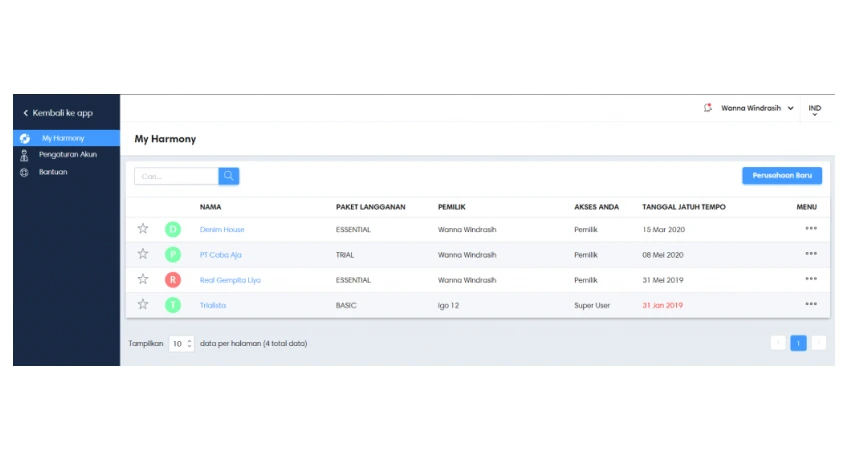Open the Trialista company link
This screenshot has height=460, width=847.
(213, 305)
